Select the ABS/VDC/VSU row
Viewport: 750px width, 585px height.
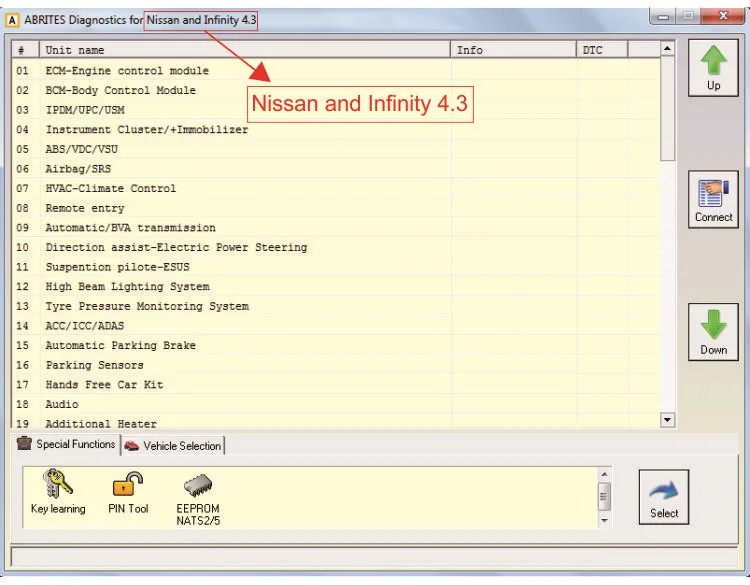tap(336, 149)
